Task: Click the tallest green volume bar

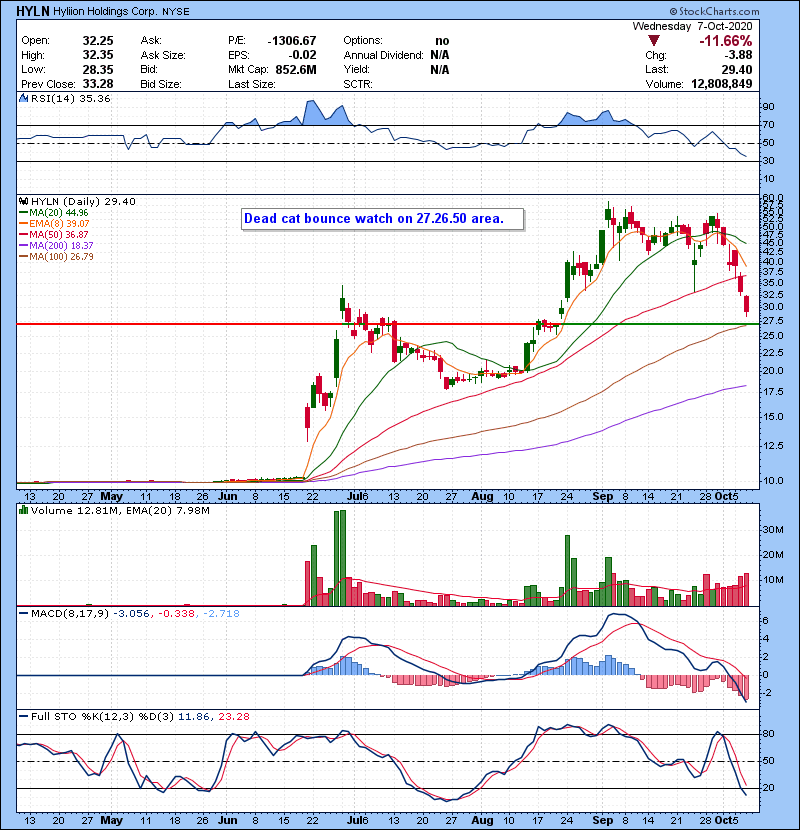Action: tap(343, 558)
